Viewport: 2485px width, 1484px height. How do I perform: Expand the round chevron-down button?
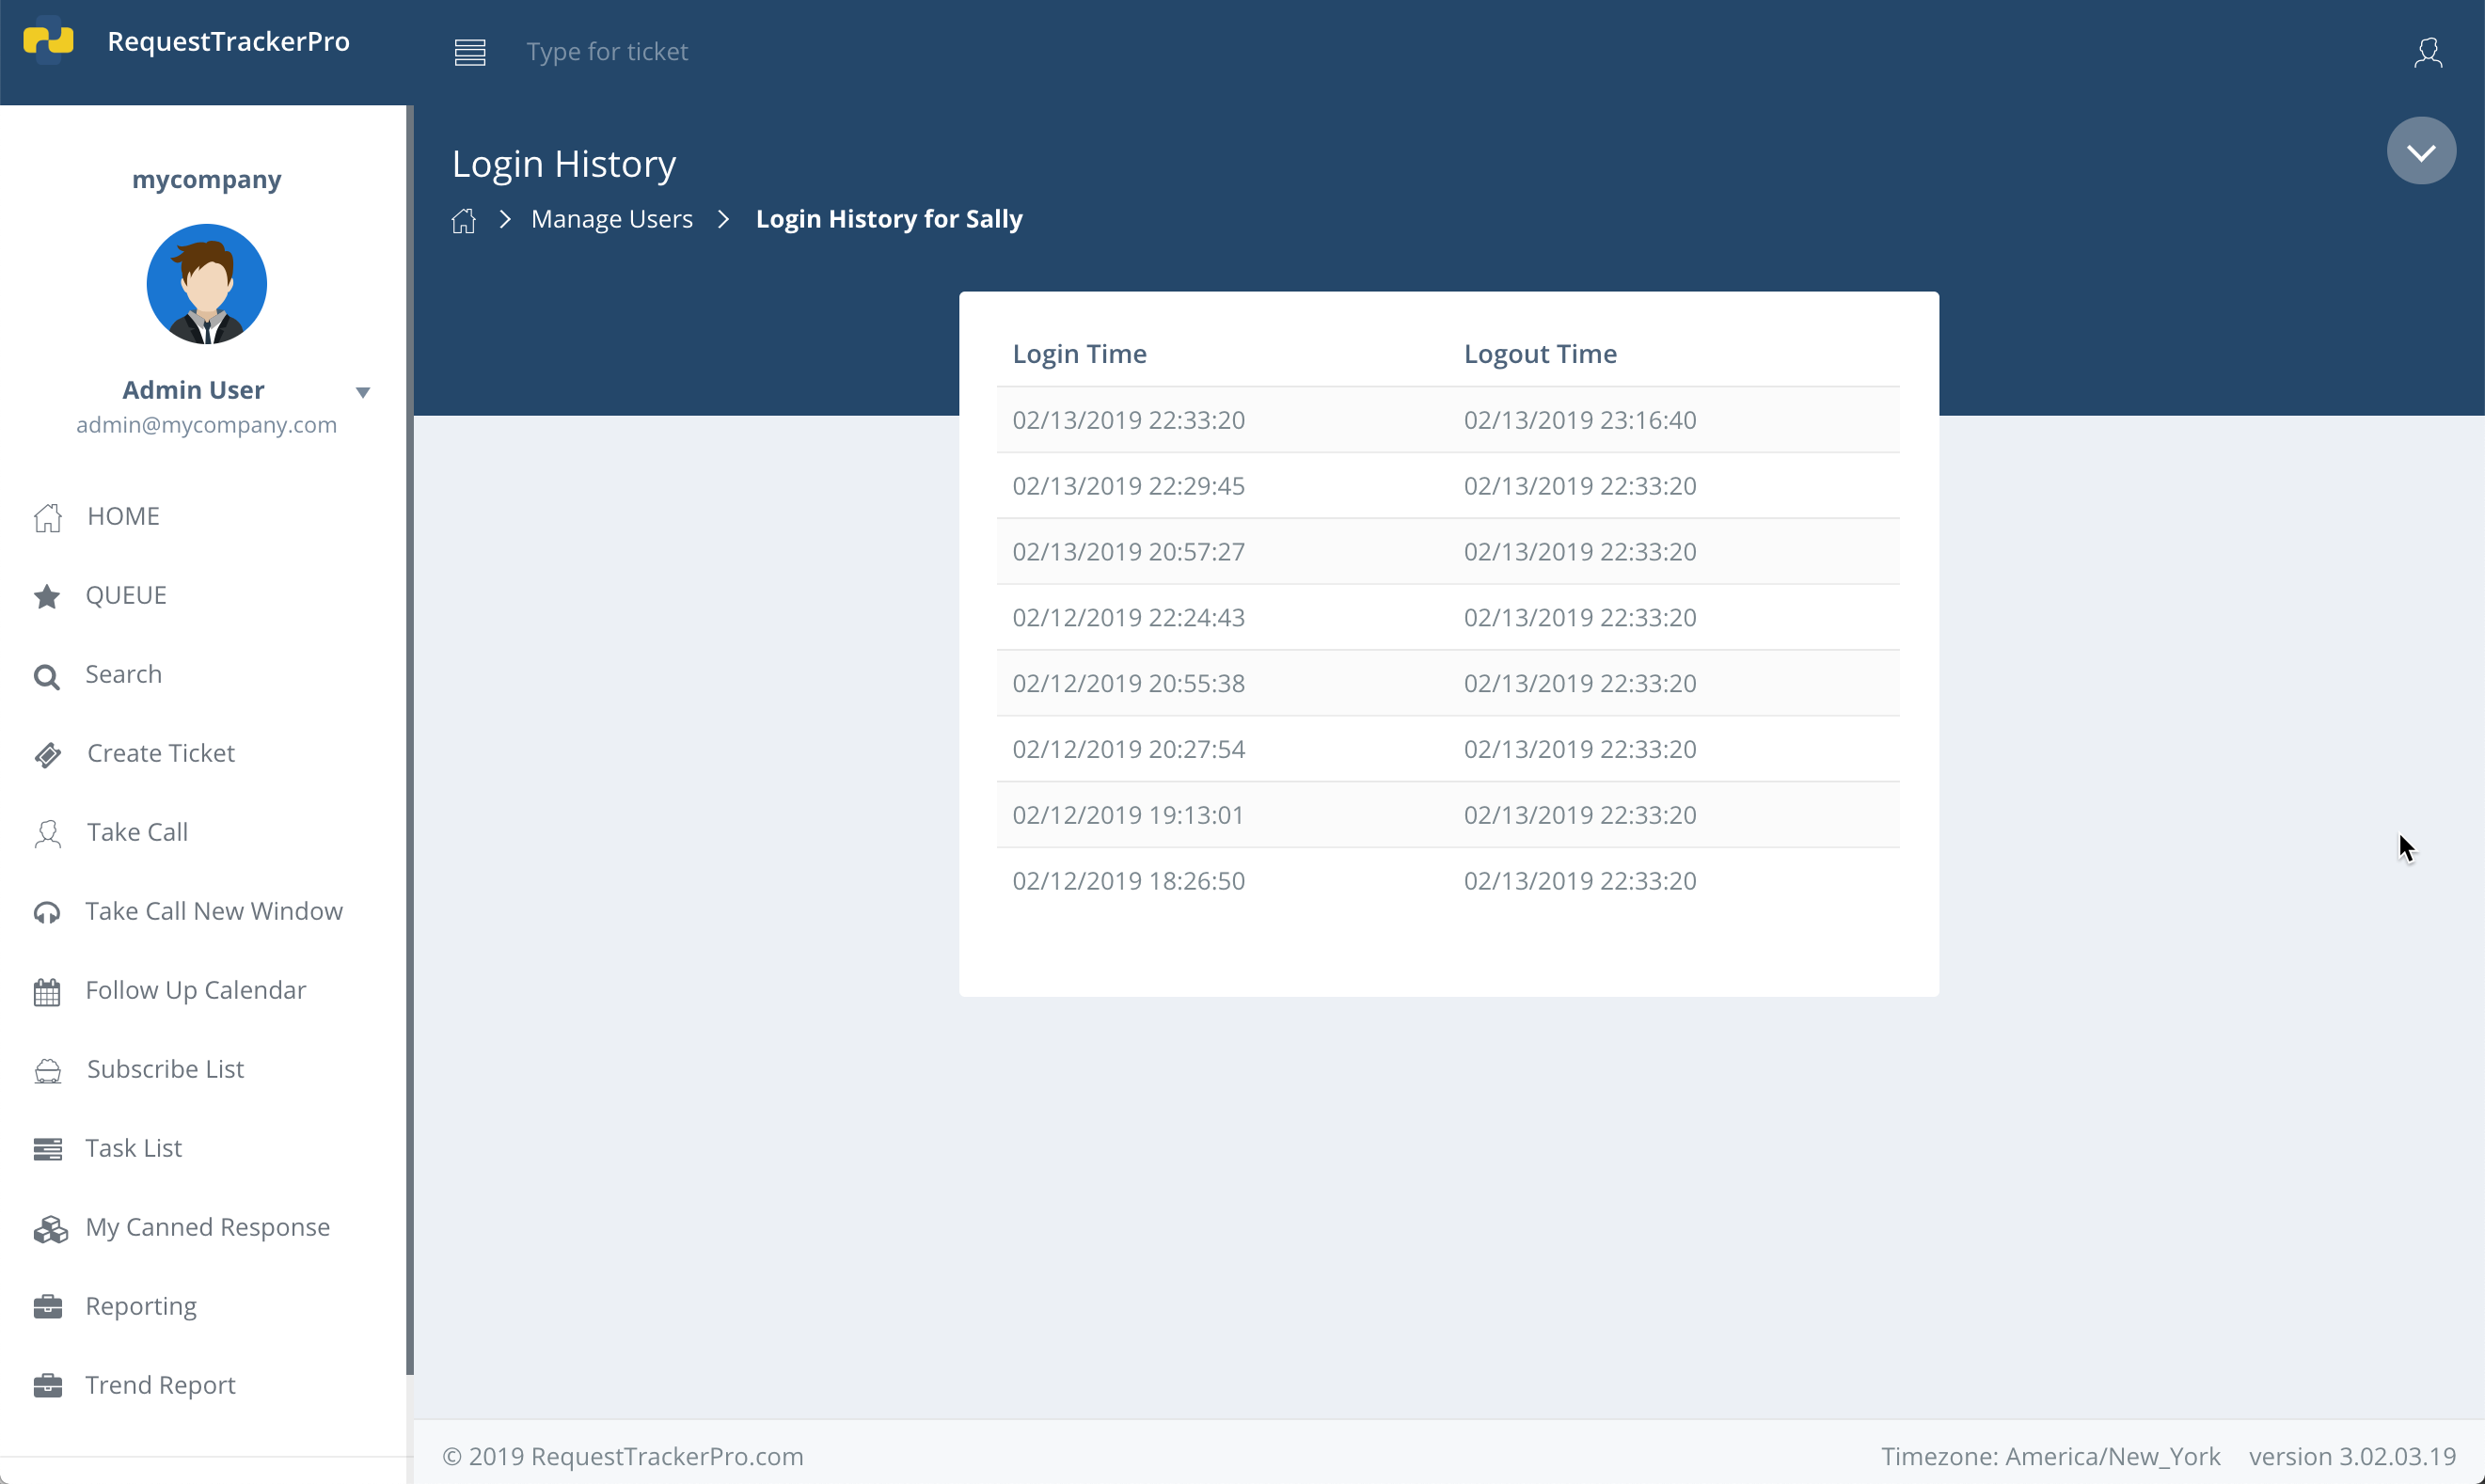[x=2421, y=151]
